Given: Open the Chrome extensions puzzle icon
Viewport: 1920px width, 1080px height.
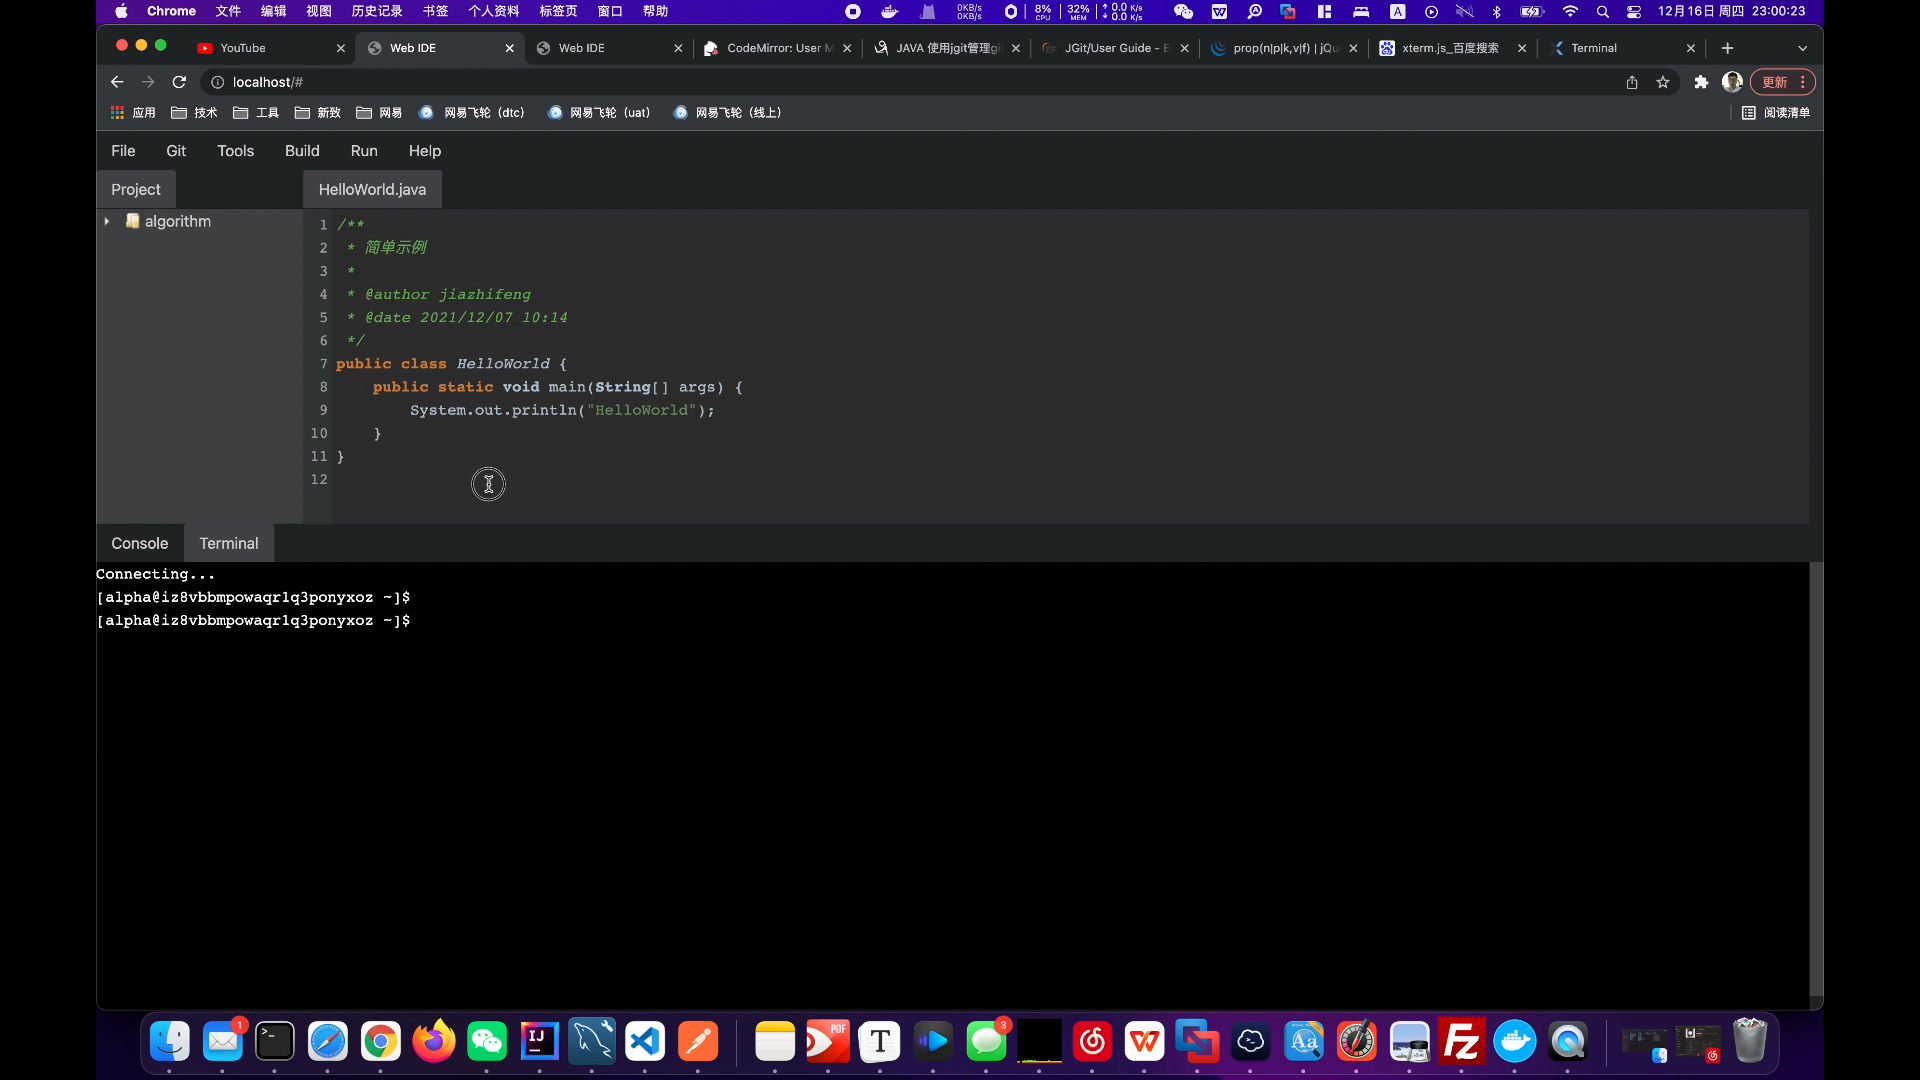Looking at the screenshot, I should tap(1701, 82).
